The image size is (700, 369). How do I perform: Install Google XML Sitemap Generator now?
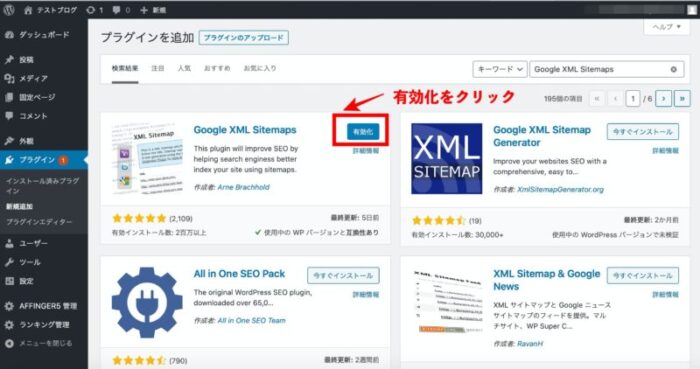(x=643, y=132)
